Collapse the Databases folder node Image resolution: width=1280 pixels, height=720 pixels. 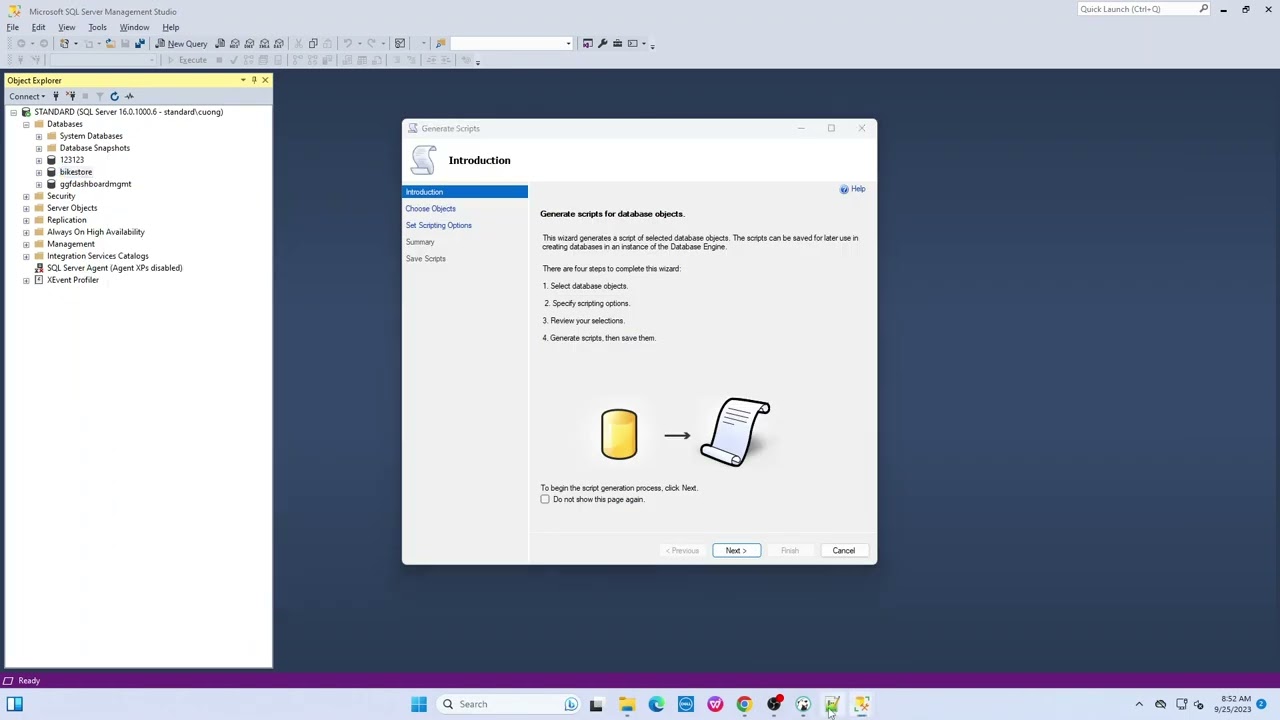pyautogui.click(x=26, y=124)
